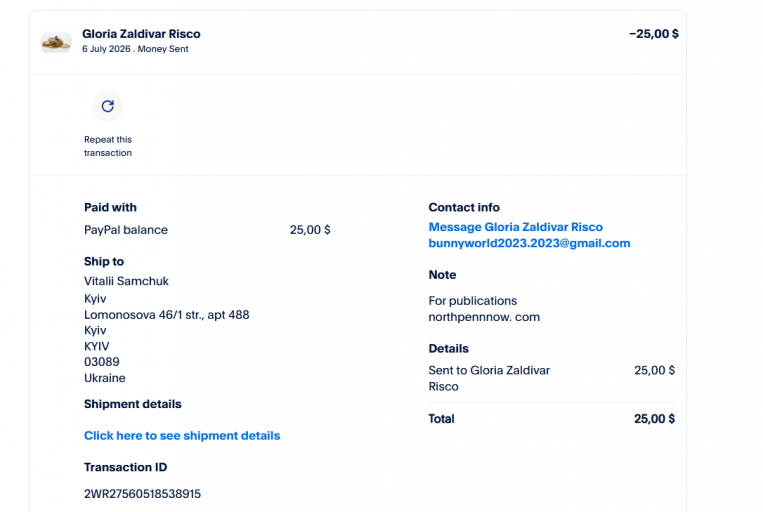The width and height of the screenshot is (763, 512).
Task: Click the circular repeat transaction icon
Action: (108, 106)
